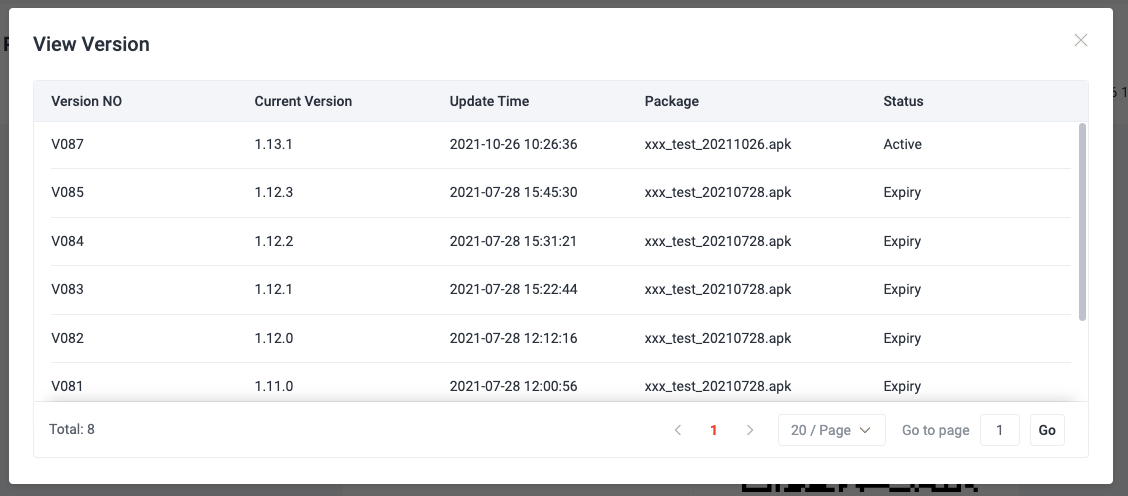This screenshot has height=496, width=1128.
Task: Click the Active status cell
Action: [x=902, y=145]
